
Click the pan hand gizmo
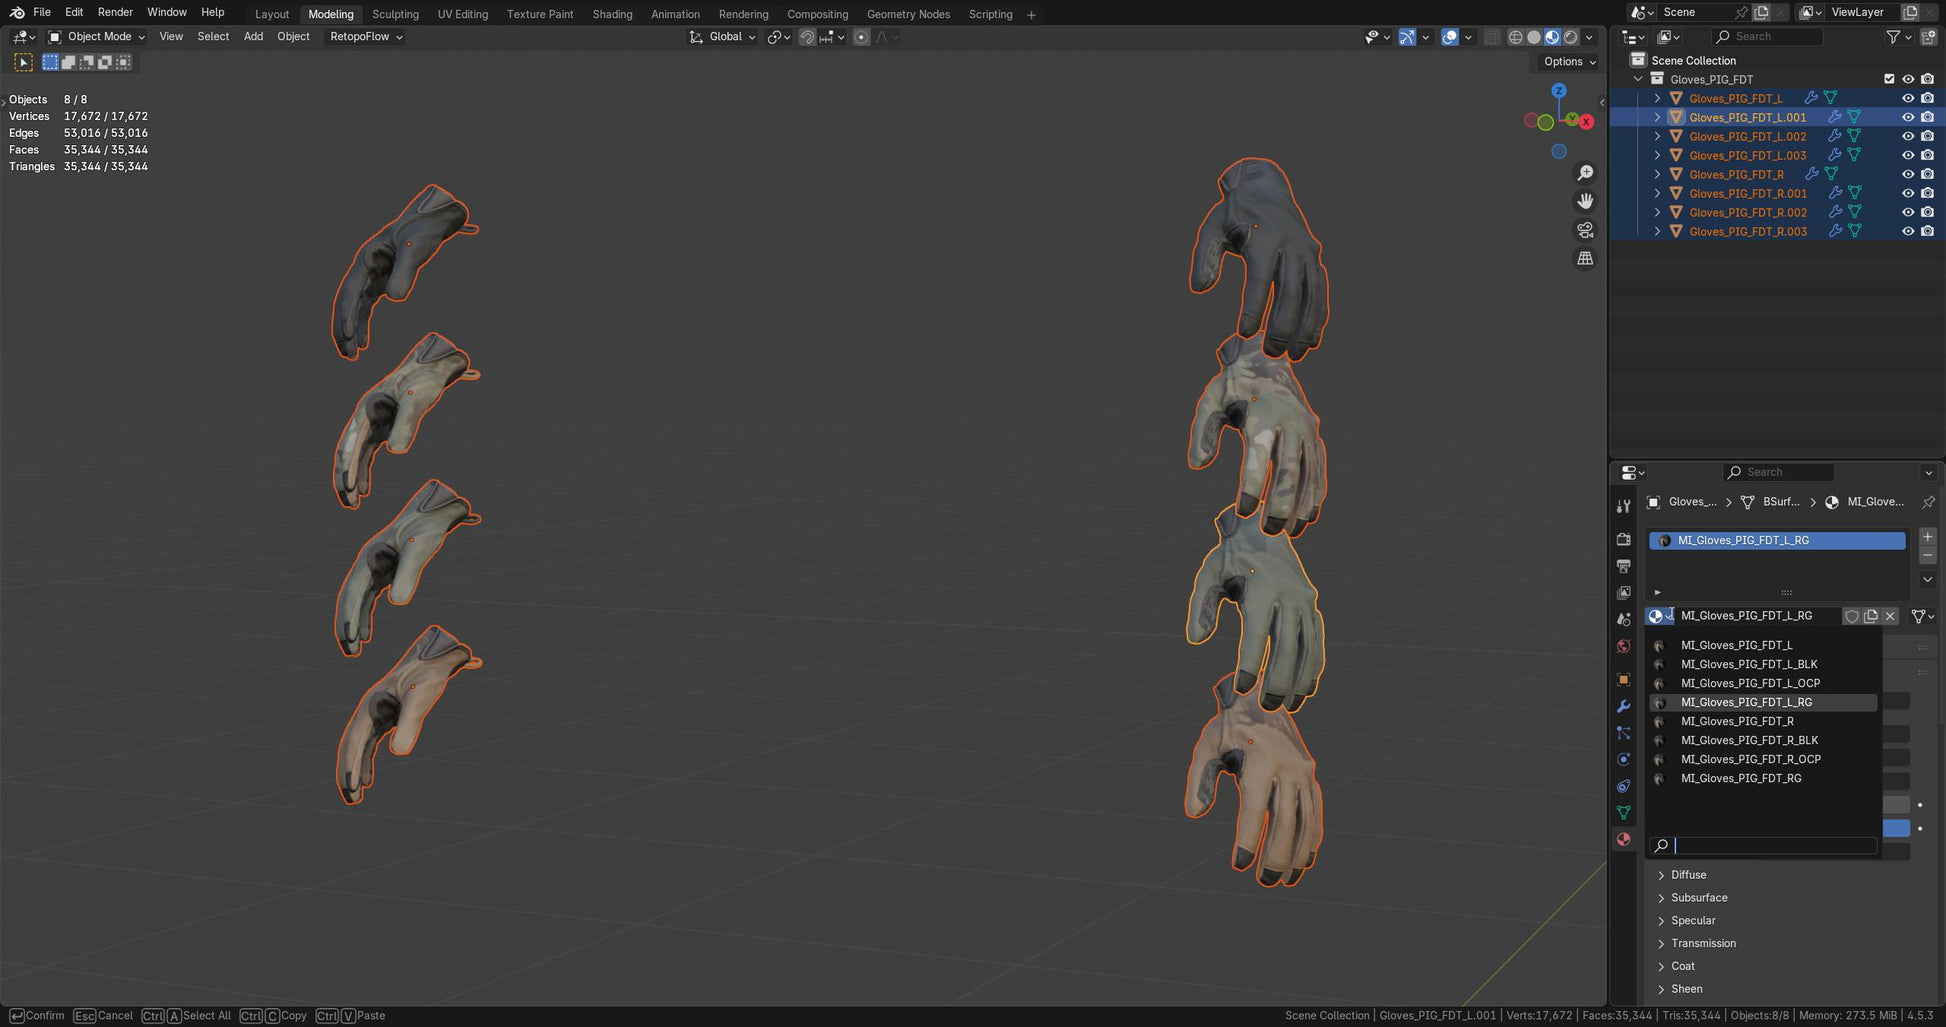point(1585,202)
